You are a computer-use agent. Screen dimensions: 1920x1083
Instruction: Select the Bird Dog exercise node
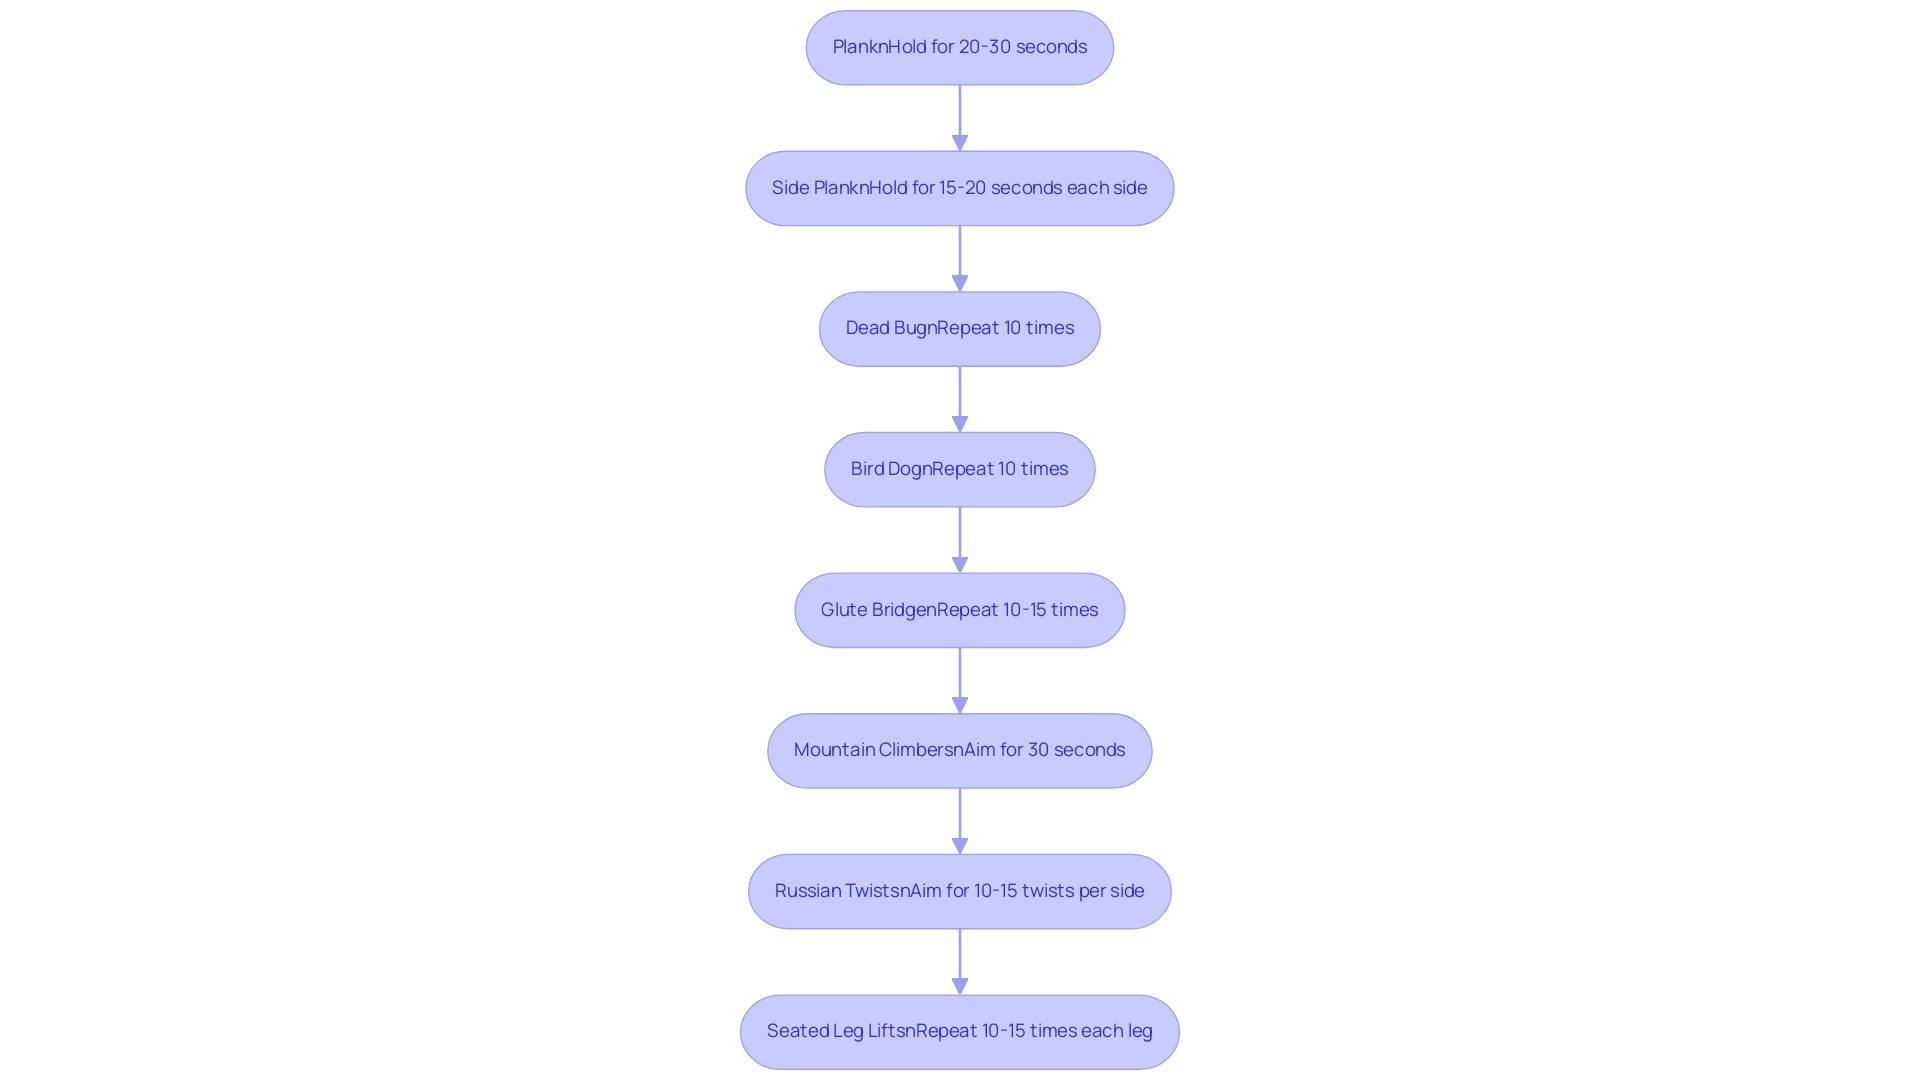[959, 468]
